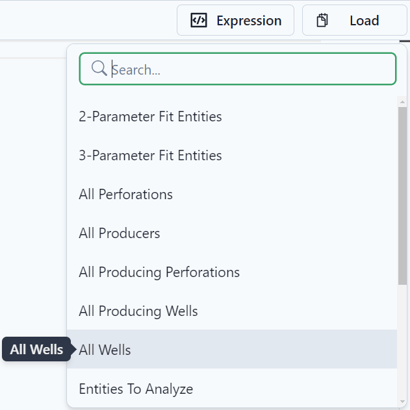Click the dropdown list scrollbar thumb
The height and width of the screenshot is (410, 410).
click(402, 196)
